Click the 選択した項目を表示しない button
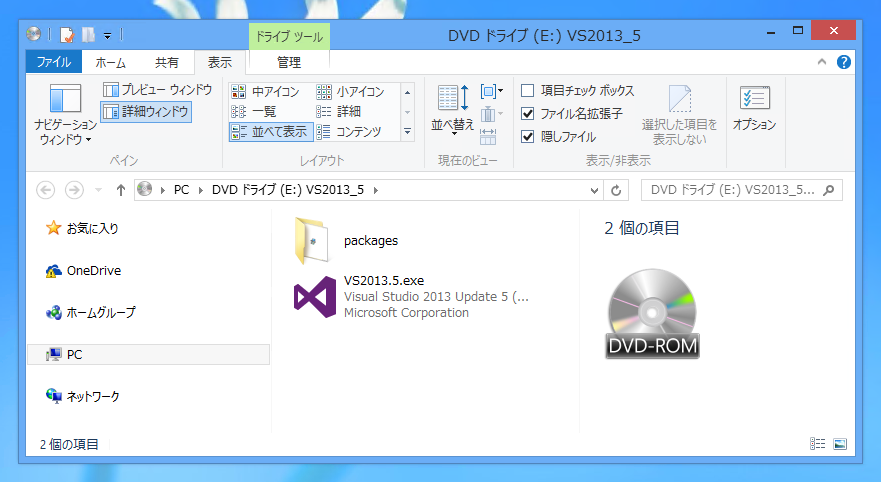The width and height of the screenshot is (881, 482). click(680, 115)
